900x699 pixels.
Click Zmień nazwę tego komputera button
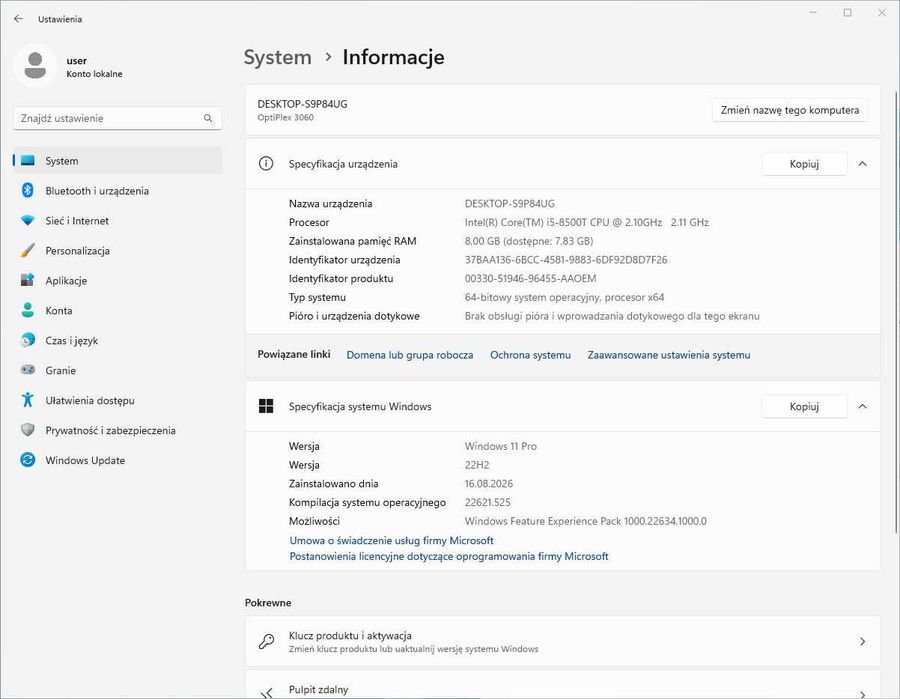[790, 110]
